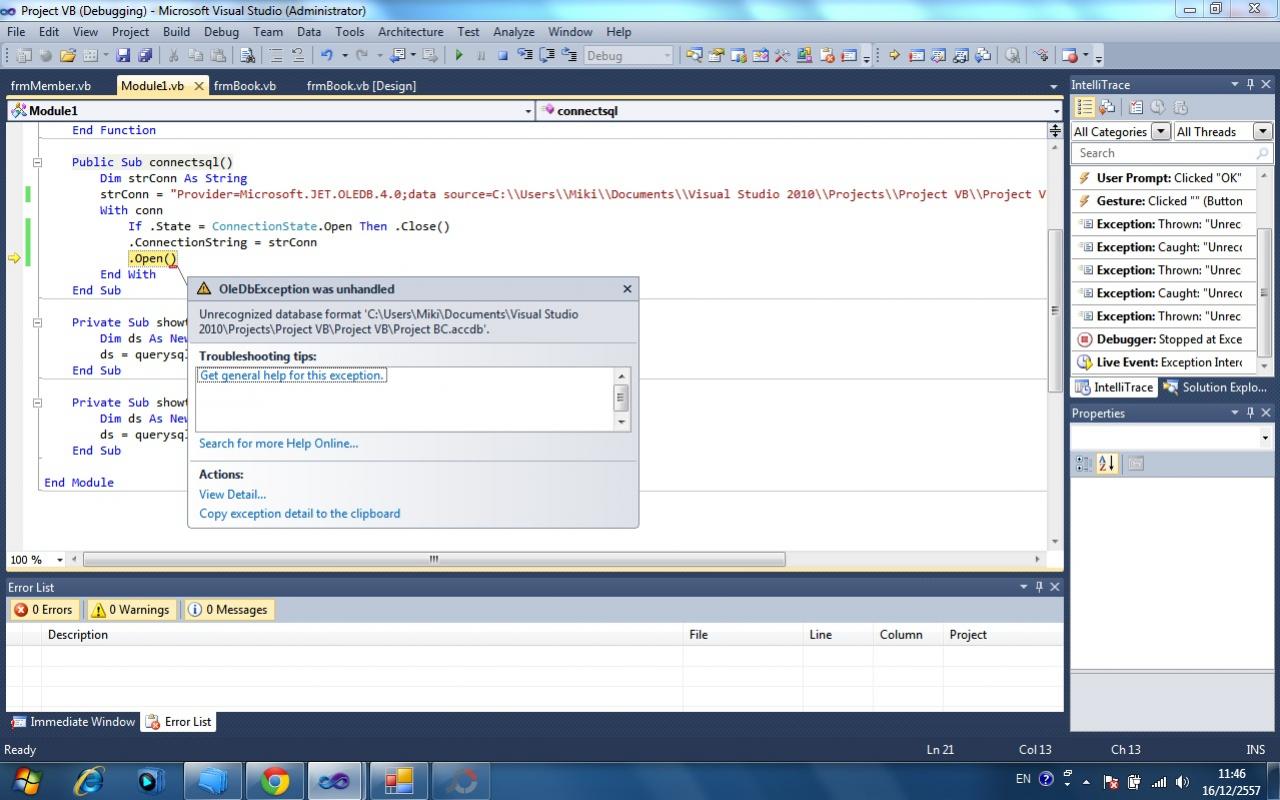Click Copy exception detail to the clipboard
The height and width of the screenshot is (800, 1280).
(x=299, y=513)
